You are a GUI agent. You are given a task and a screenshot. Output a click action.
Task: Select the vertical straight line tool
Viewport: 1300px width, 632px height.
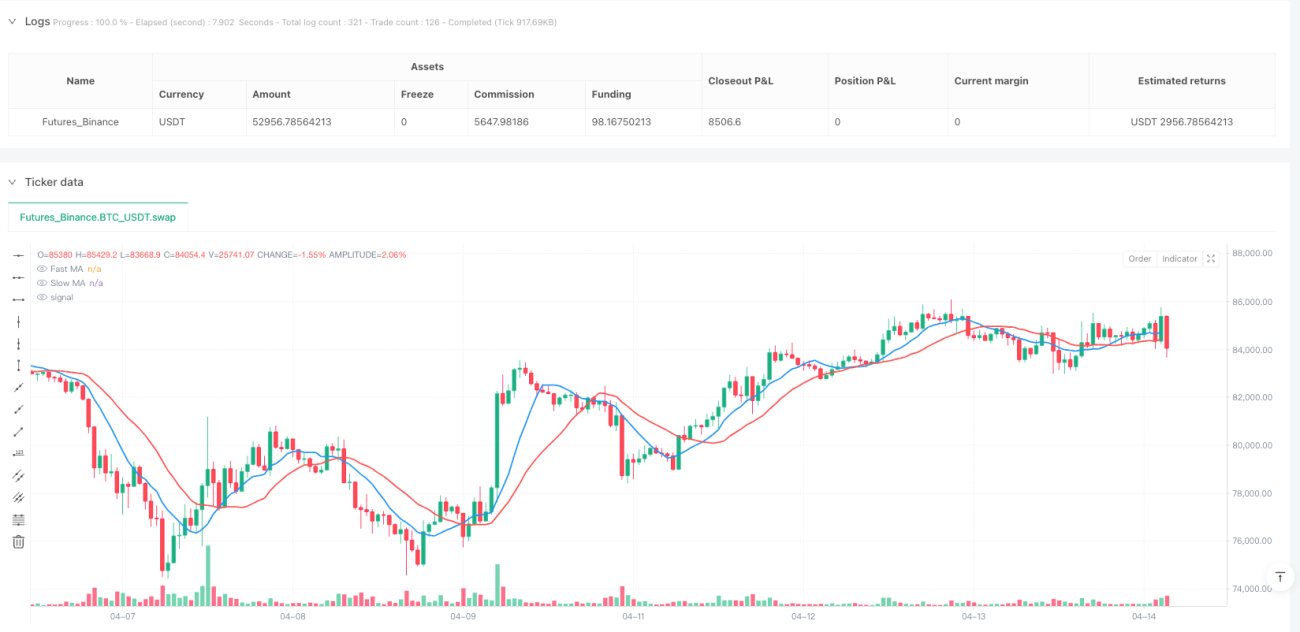18,321
